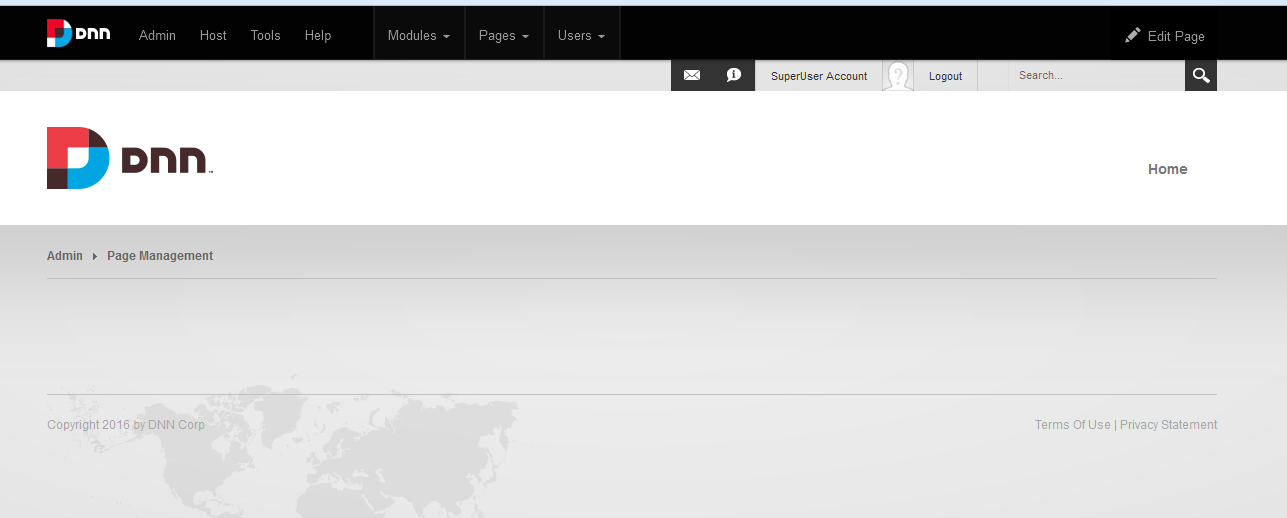Screen dimensions: 1287x518
Task: Open the Help menu
Action: pos(318,35)
